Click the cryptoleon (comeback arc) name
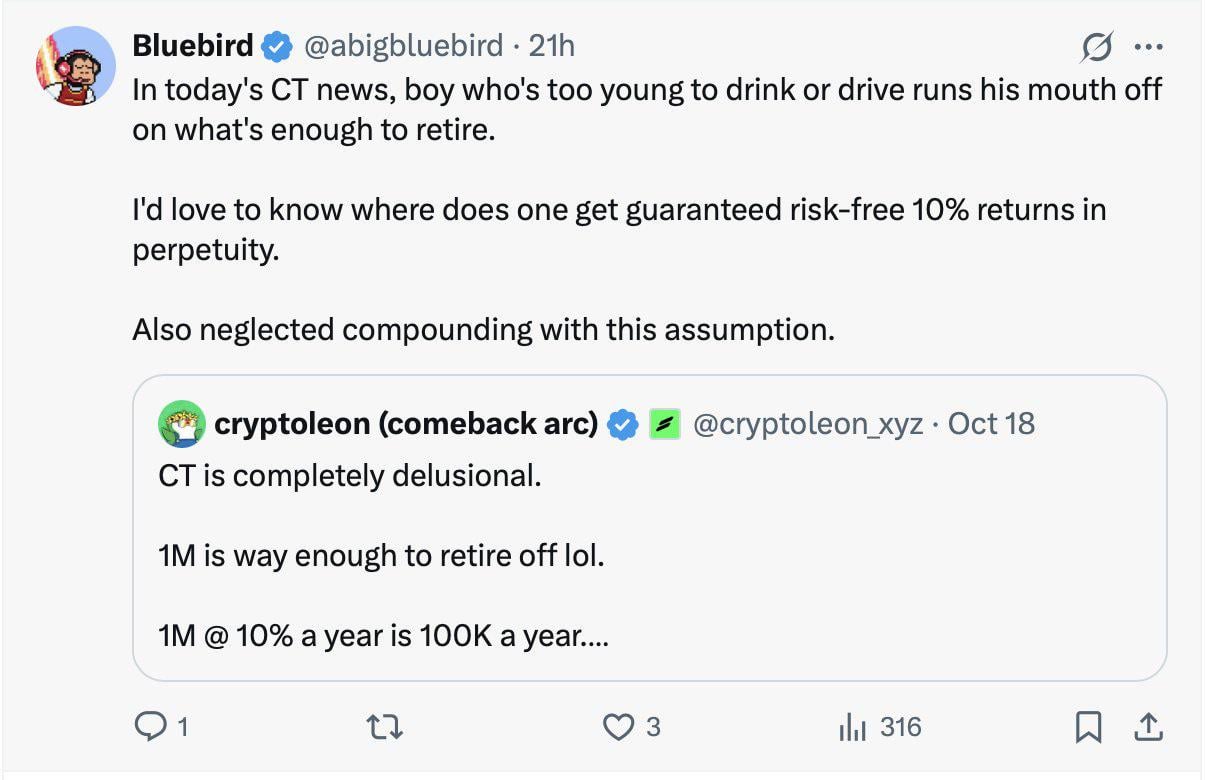 coord(406,424)
